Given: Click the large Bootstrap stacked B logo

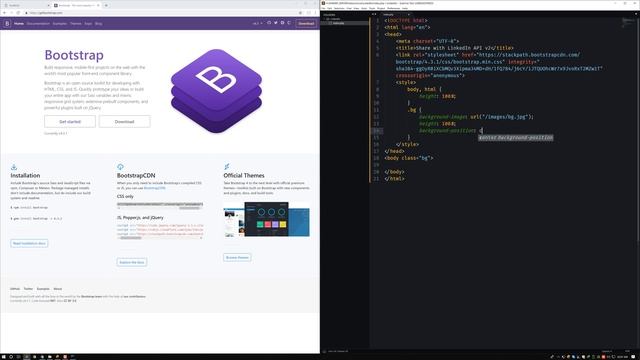Looking at the screenshot, I should 216,91.
